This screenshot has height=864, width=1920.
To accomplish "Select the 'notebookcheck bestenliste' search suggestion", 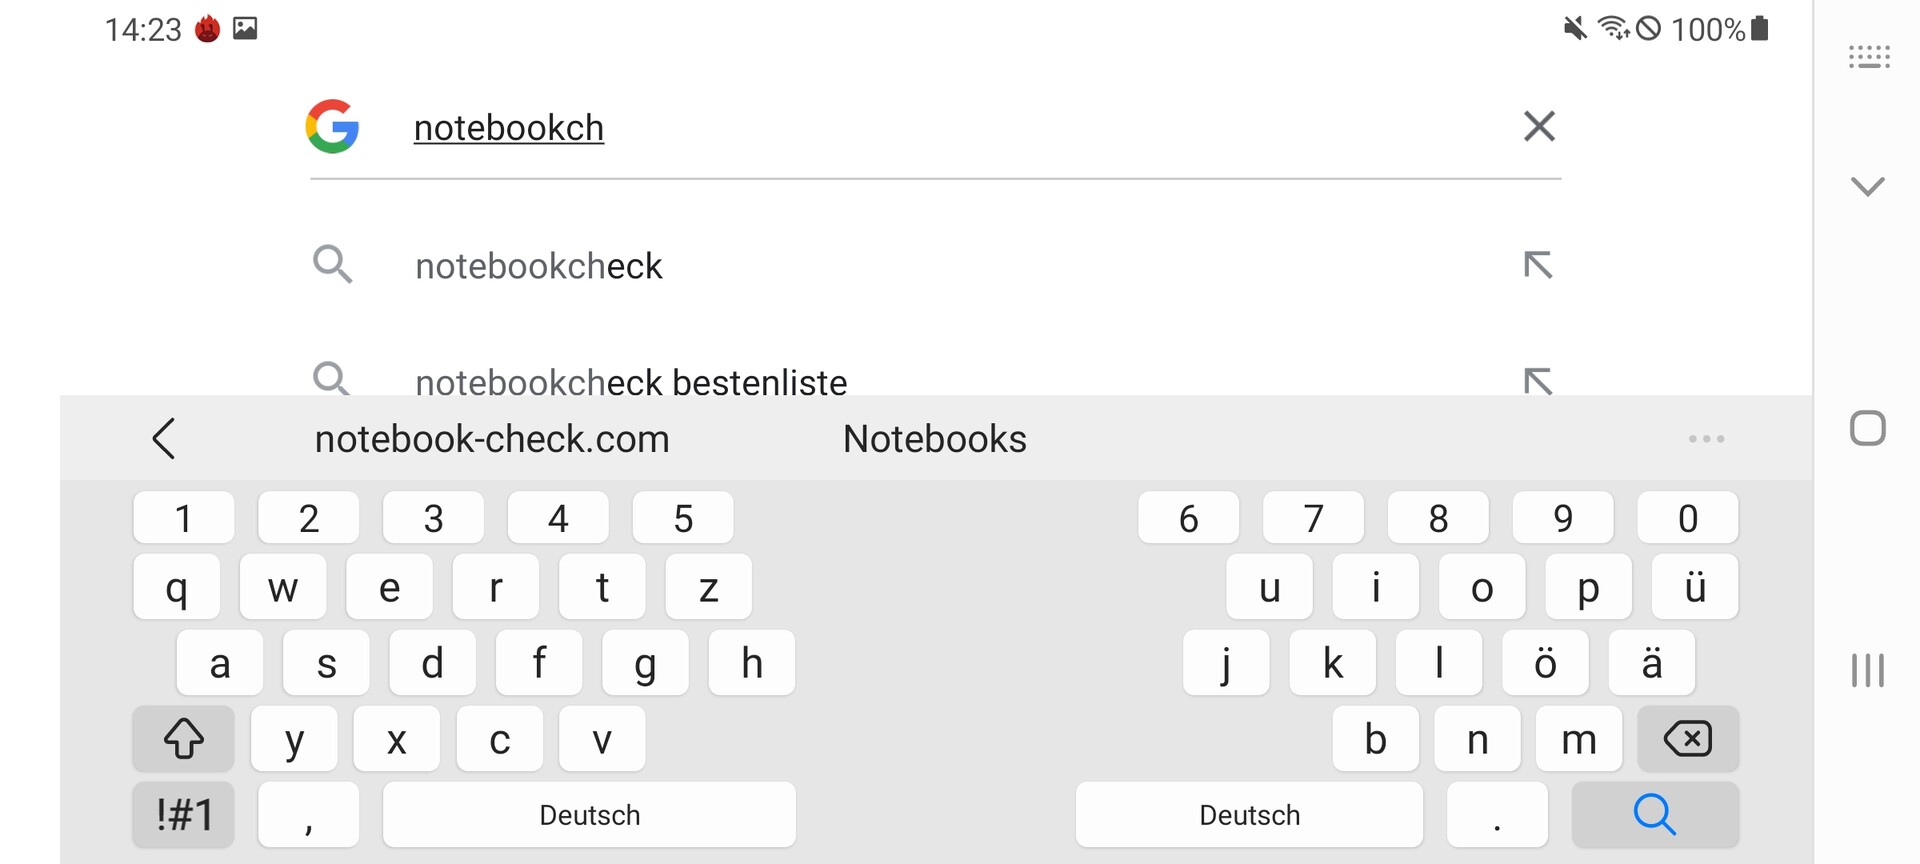I will click(x=631, y=382).
